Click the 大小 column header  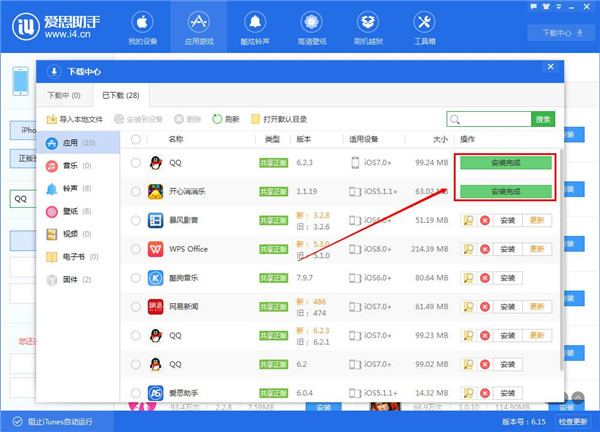(x=440, y=139)
